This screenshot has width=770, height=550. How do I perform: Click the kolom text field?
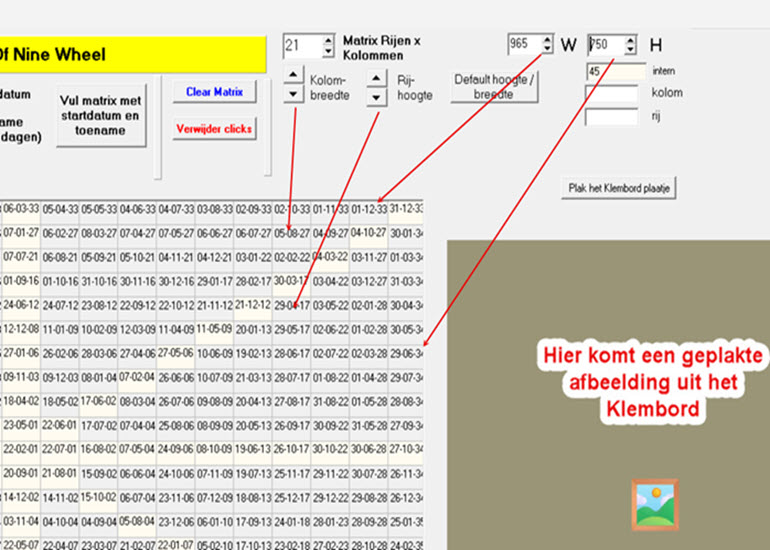[x=611, y=94]
